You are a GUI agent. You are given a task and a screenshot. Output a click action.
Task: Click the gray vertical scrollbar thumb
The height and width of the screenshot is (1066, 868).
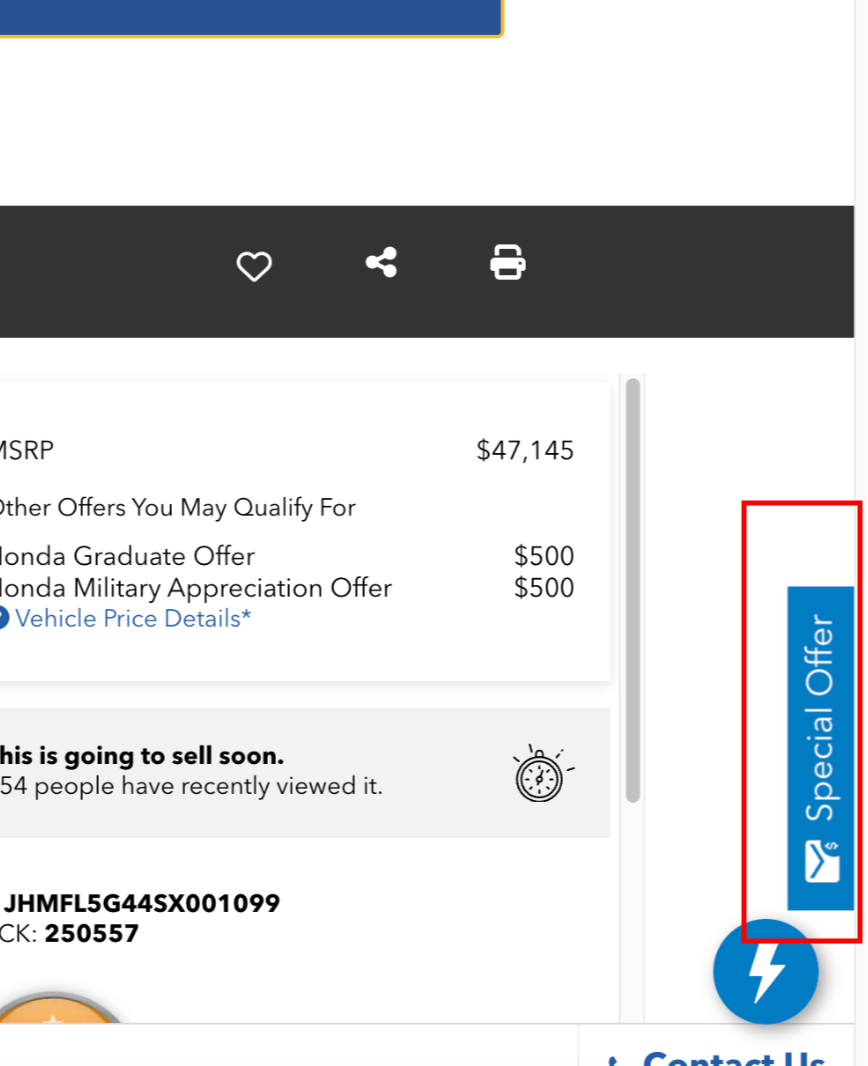pos(632,590)
